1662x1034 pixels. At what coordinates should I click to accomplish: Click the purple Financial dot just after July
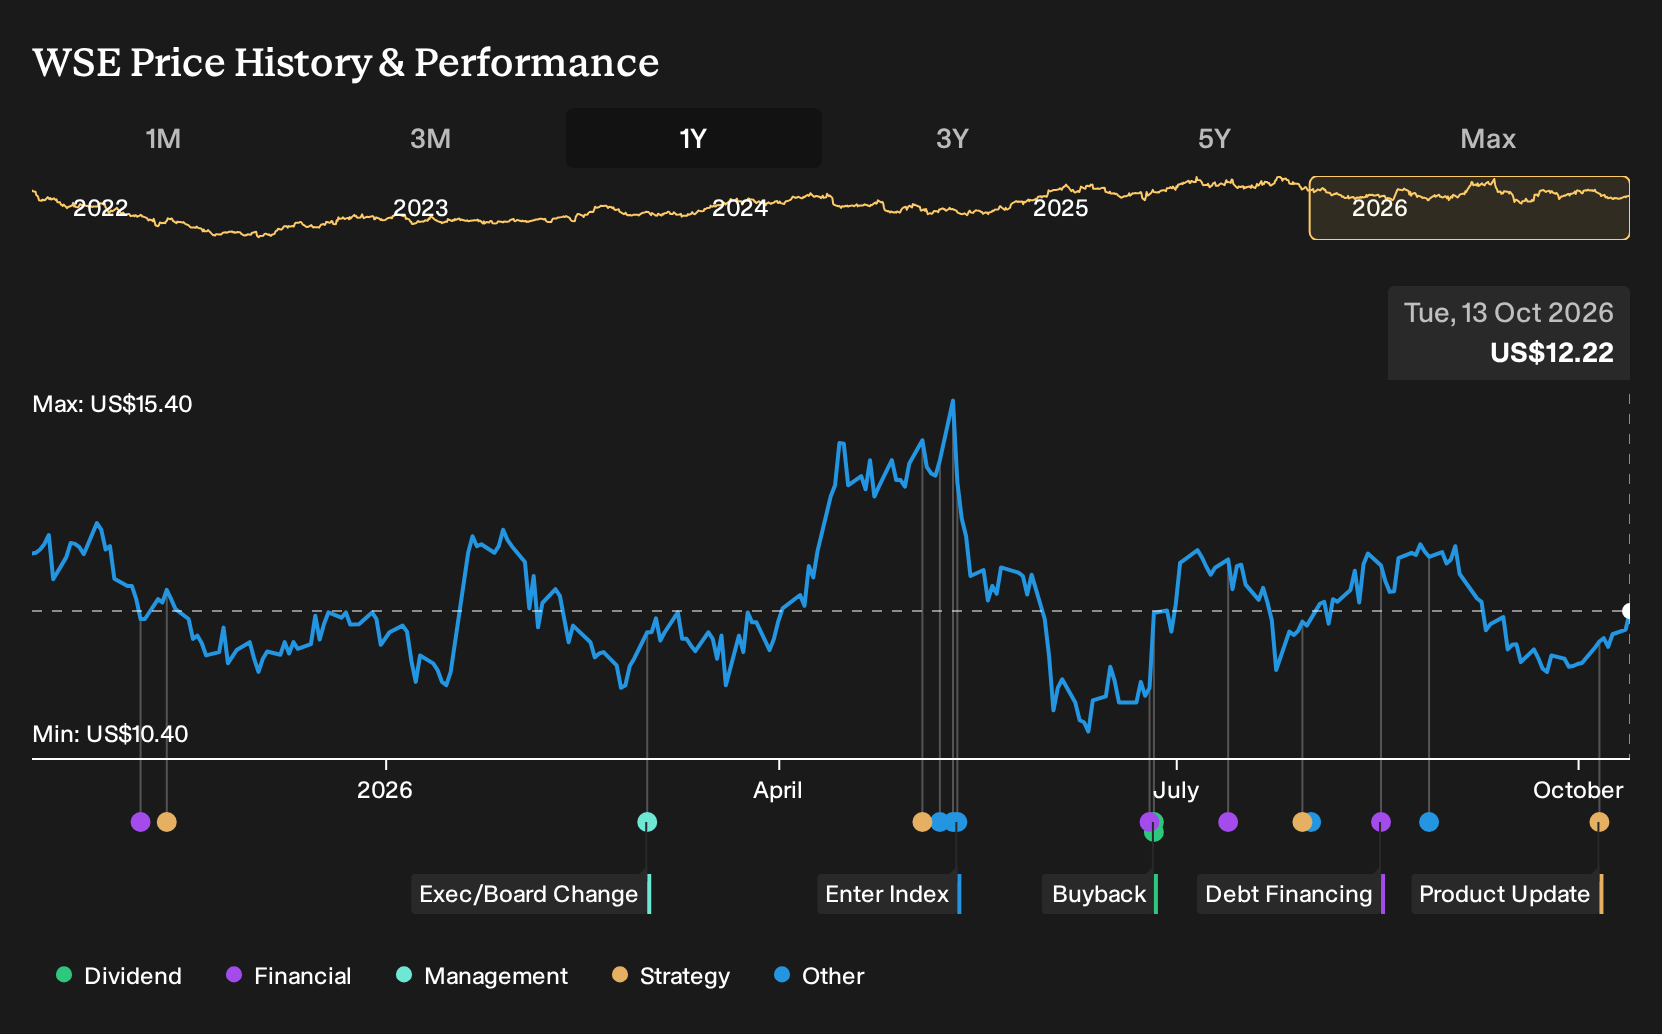pyautogui.click(x=1228, y=822)
